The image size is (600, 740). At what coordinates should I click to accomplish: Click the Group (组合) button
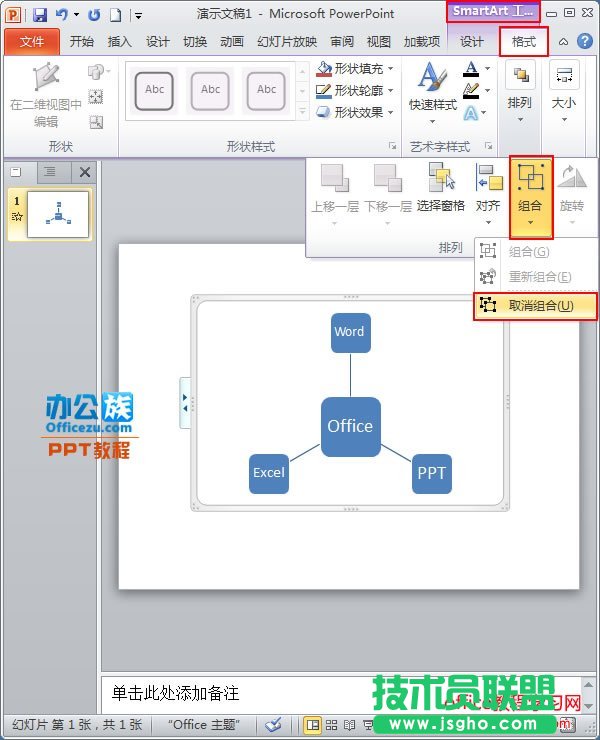[531, 188]
